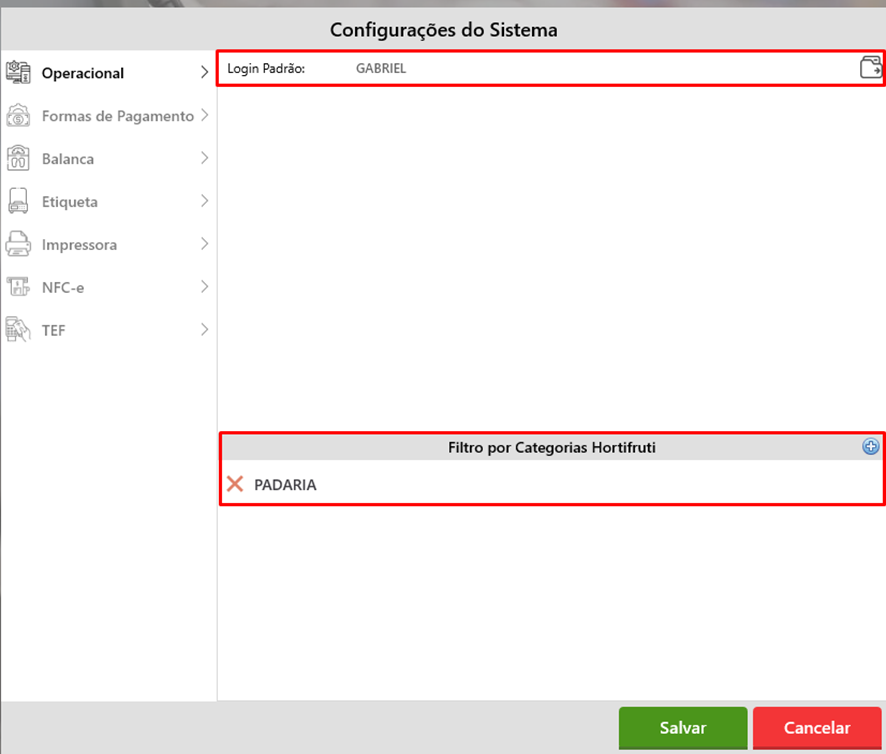Click the wallet icon beside Login Padrão
The image size is (886, 754).
[870, 68]
